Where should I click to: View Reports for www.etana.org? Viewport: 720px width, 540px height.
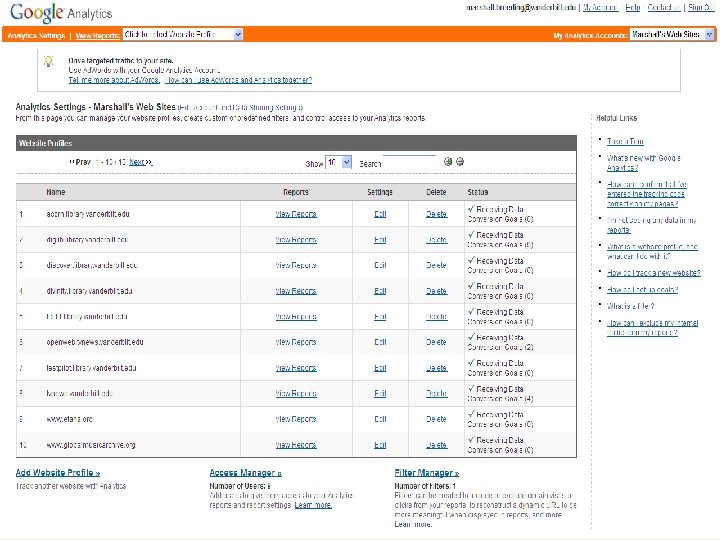(296, 419)
